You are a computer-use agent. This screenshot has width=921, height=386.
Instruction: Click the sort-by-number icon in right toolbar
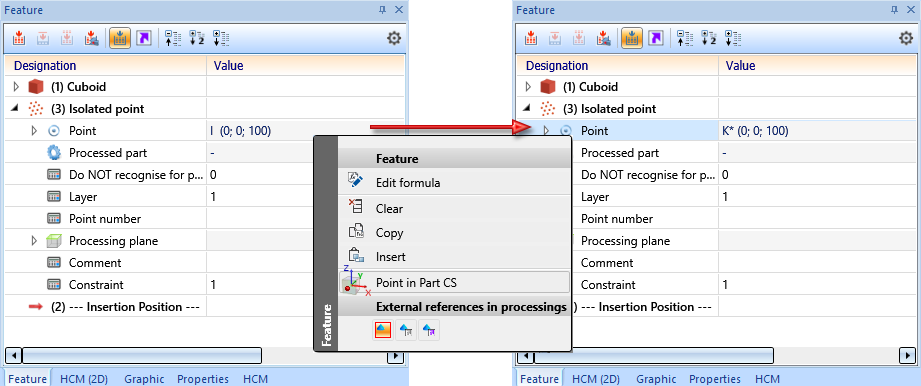pyautogui.click(x=708, y=39)
